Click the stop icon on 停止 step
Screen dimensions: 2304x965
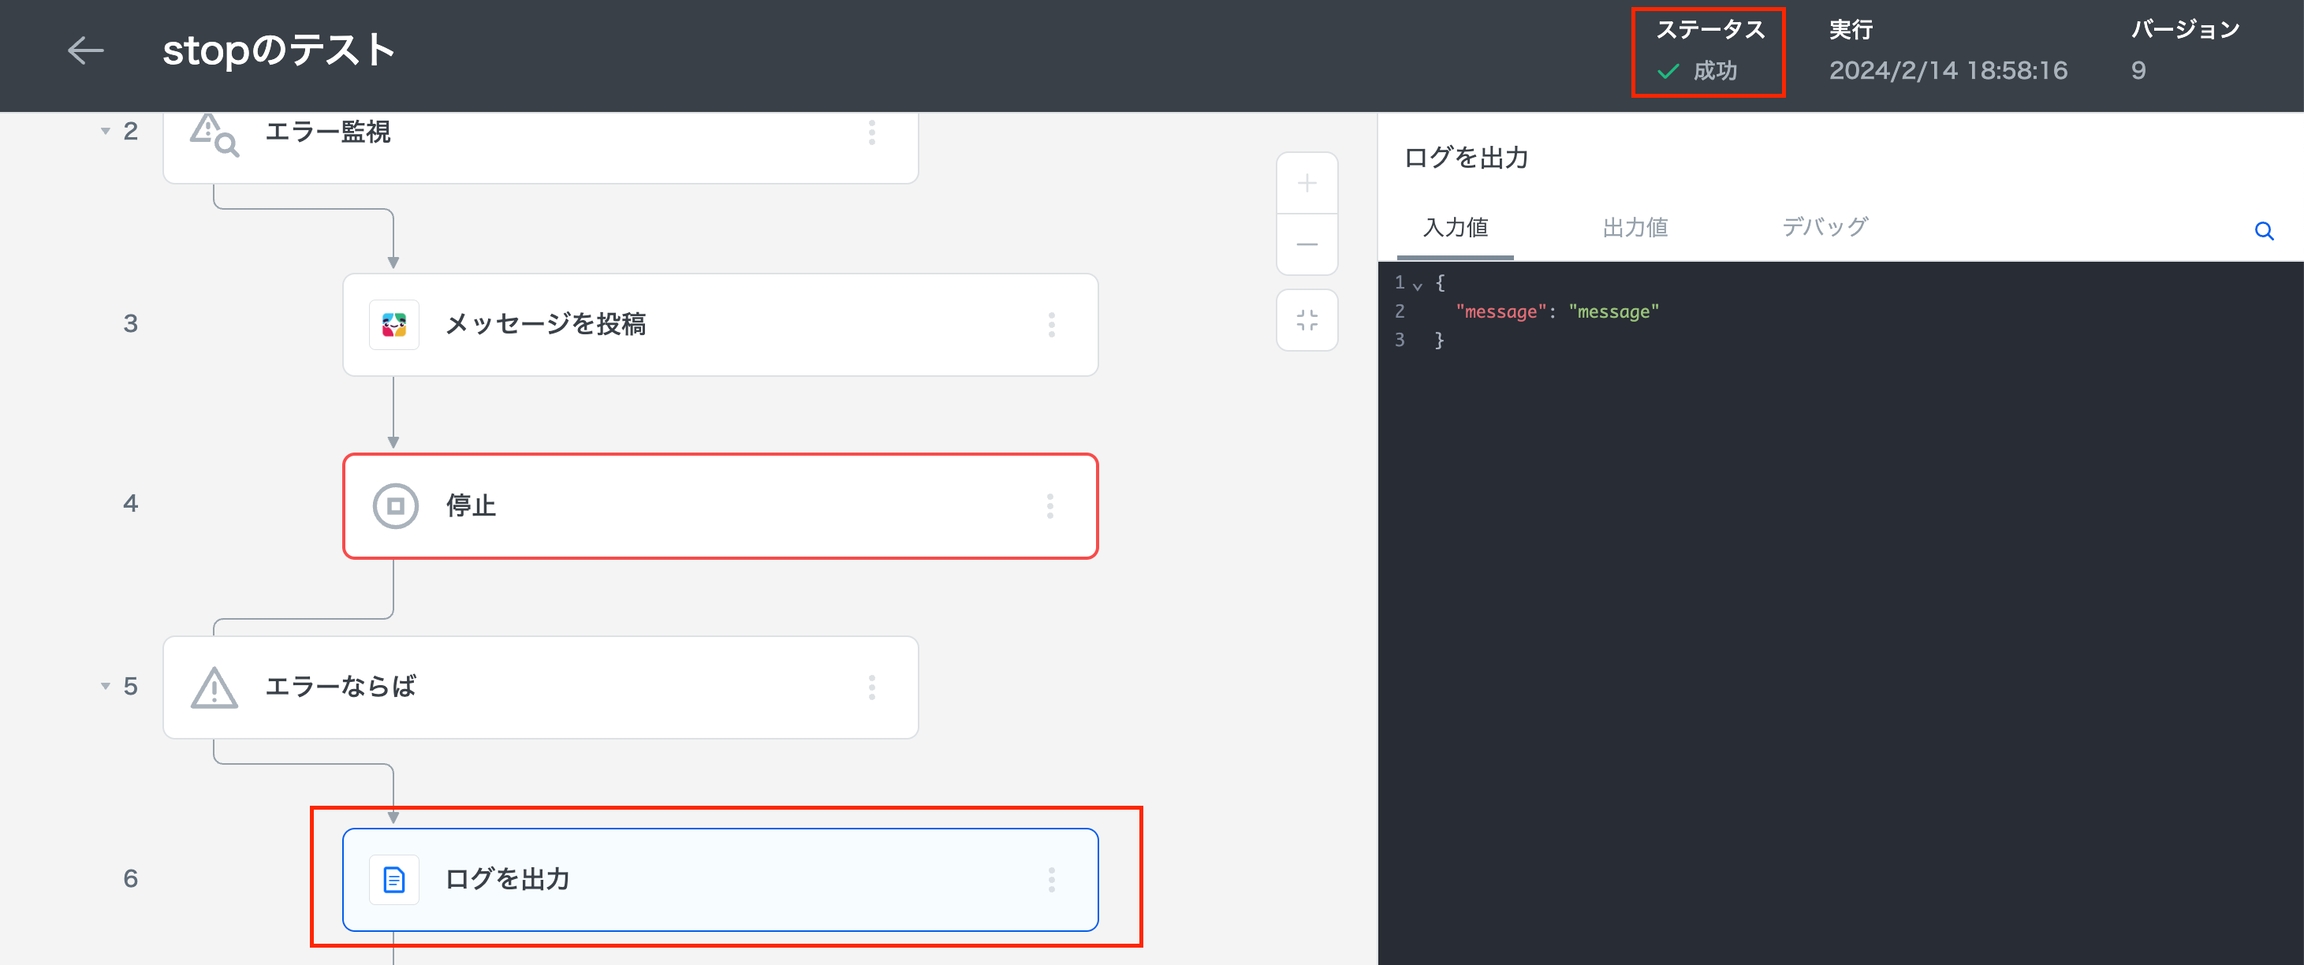tap(395, 506)
